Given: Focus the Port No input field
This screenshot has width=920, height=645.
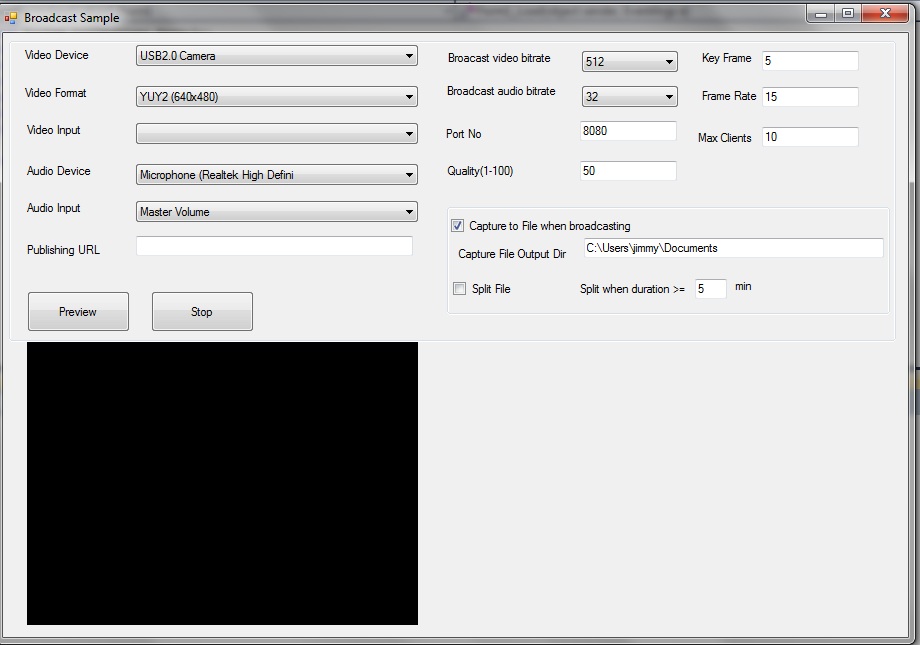Looking at the screenshot, I should tap(628, 131).
